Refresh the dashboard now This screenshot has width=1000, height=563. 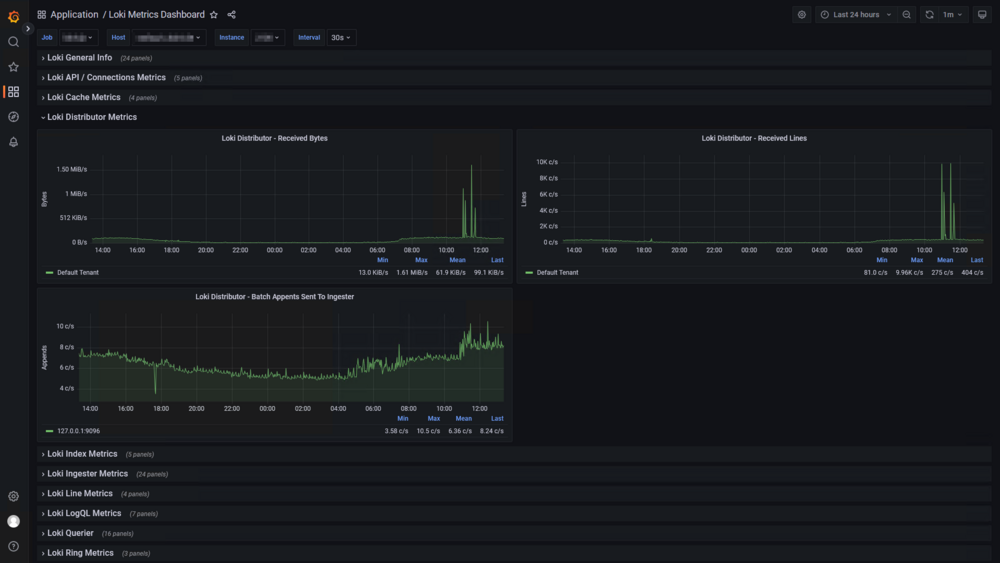(x=929, y=15)
